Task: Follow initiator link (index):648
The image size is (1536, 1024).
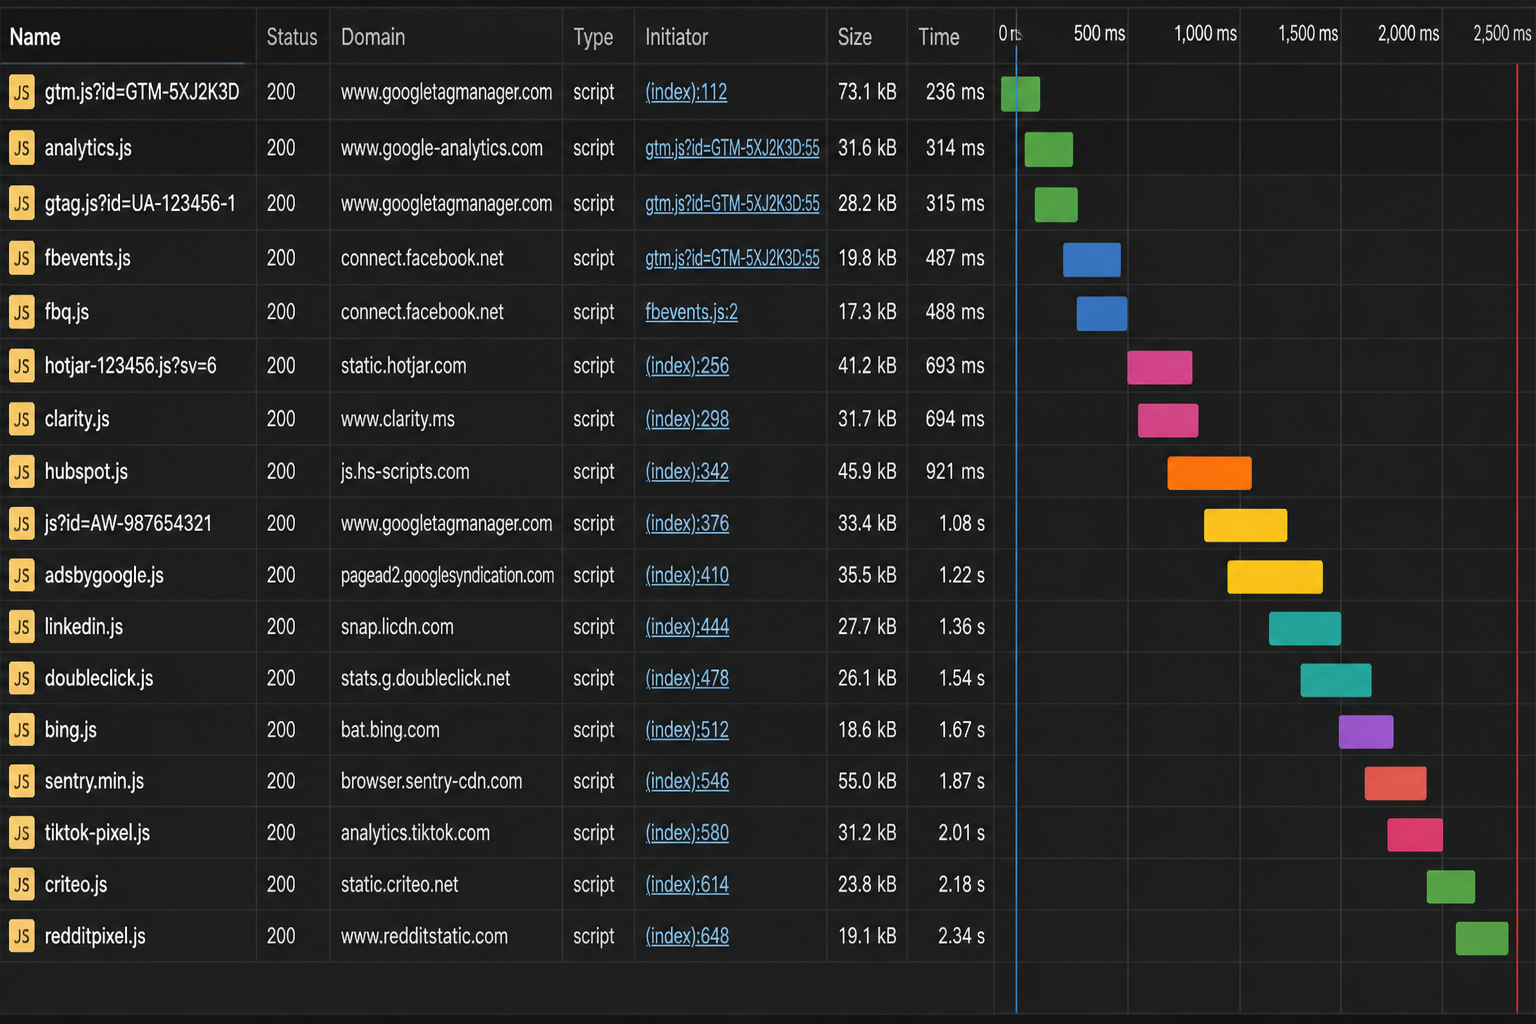Action: click(687, 937)
